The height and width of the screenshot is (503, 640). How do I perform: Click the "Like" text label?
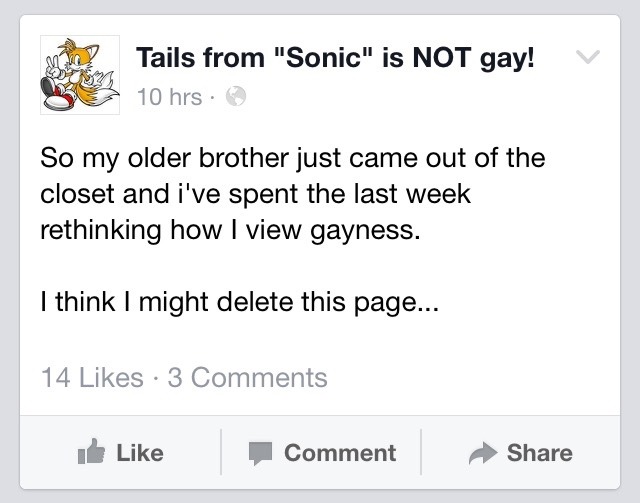[x=139, y=453]
